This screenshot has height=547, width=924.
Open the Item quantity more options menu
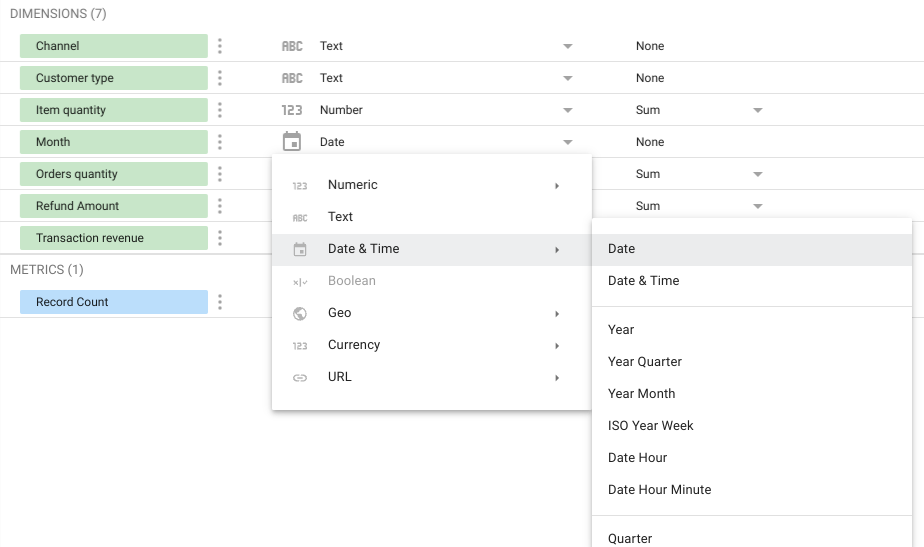pyautogui.click(x=220, y=110)
